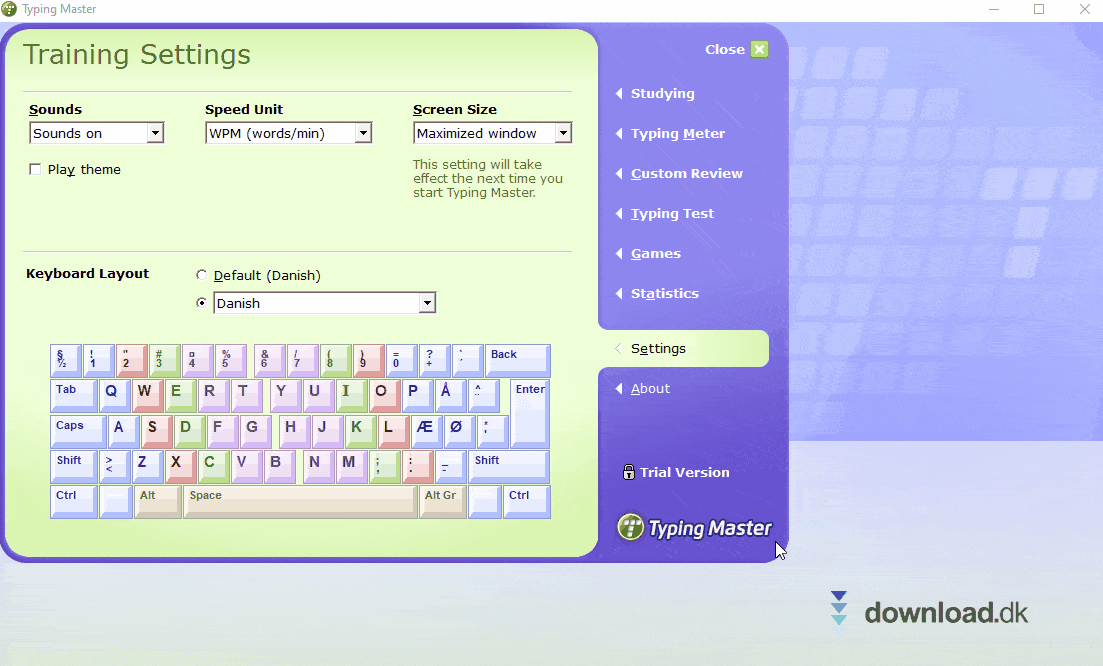Click the right Shift key on diagram

[509, 466]
